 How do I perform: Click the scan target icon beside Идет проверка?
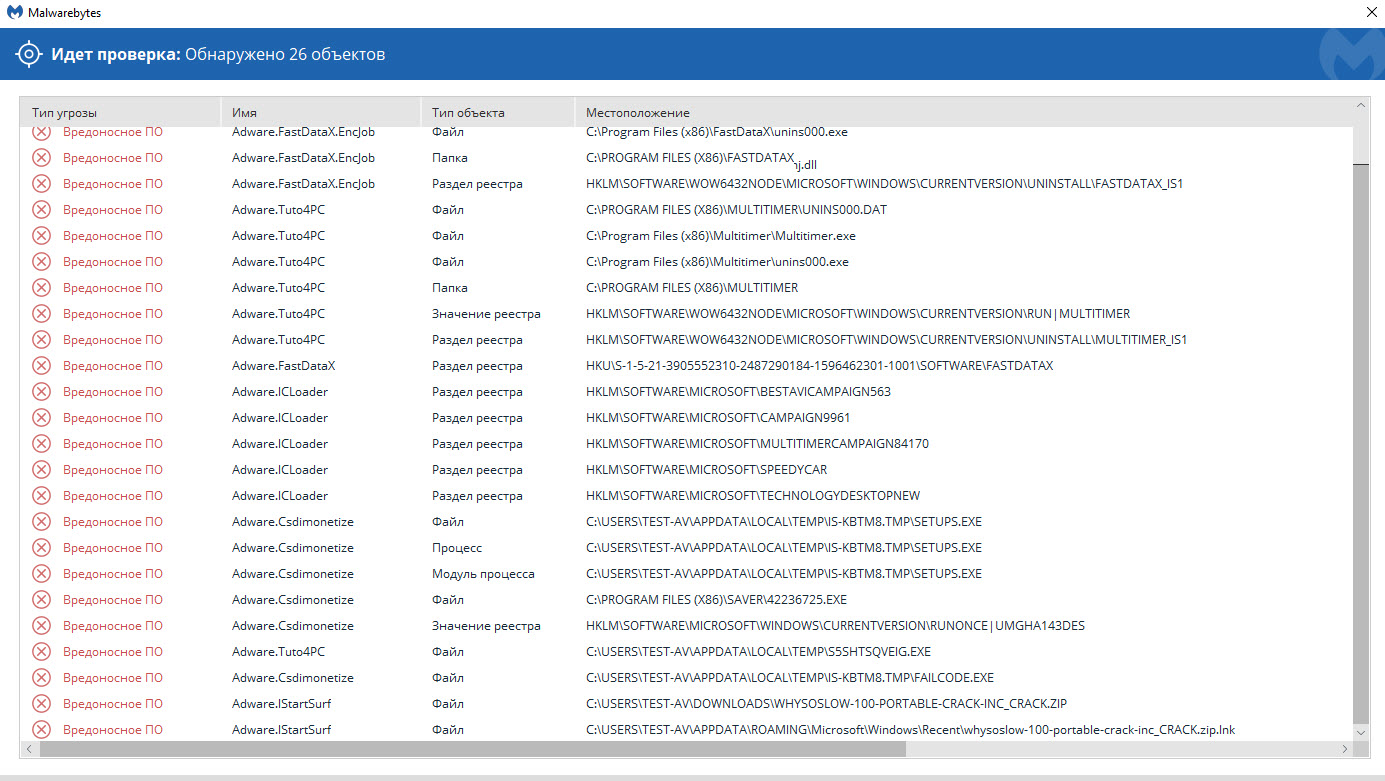click(x=29, y=54)
